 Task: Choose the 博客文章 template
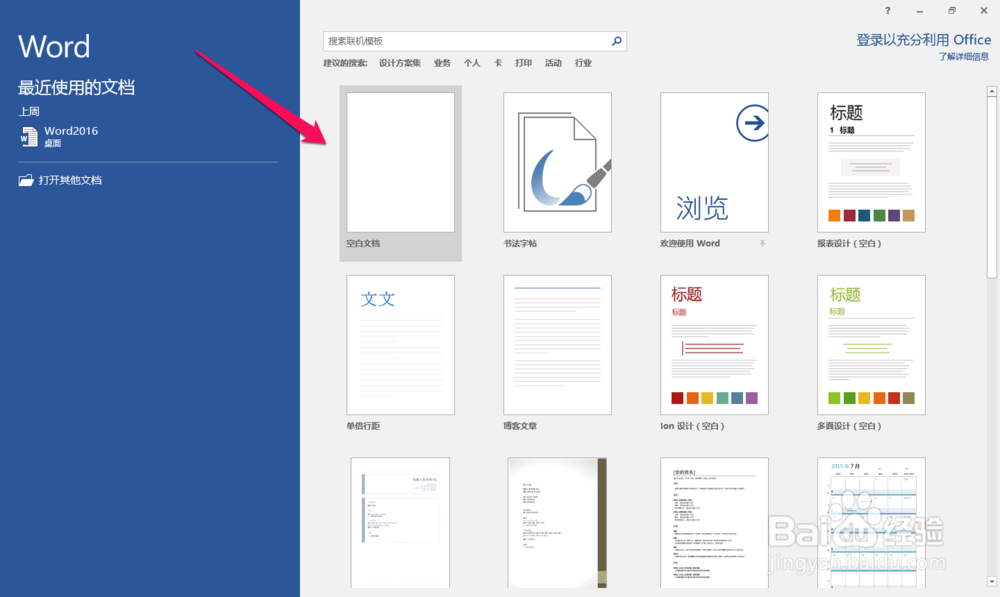point(557,345)
